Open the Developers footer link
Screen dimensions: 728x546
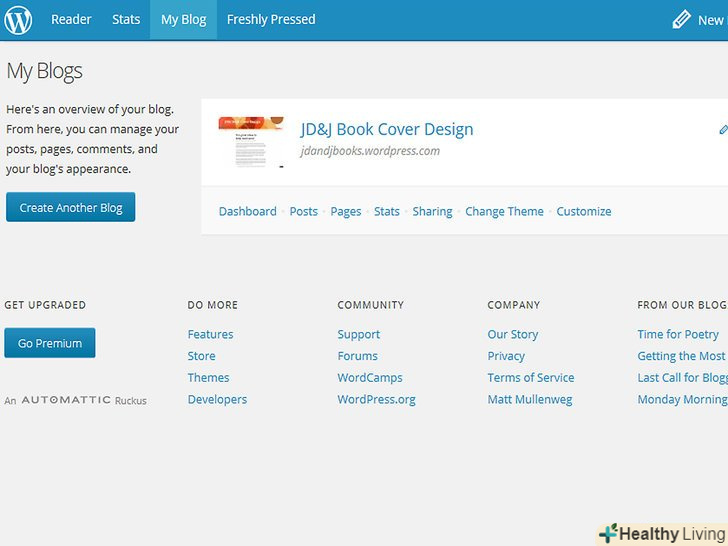(x=217, y=399)
